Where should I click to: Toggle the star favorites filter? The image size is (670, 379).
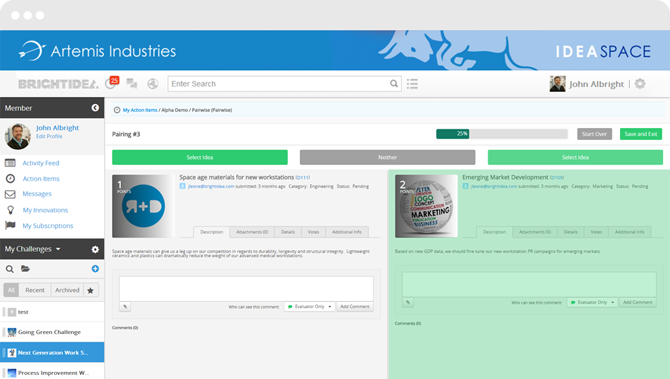tap(90, 290)
